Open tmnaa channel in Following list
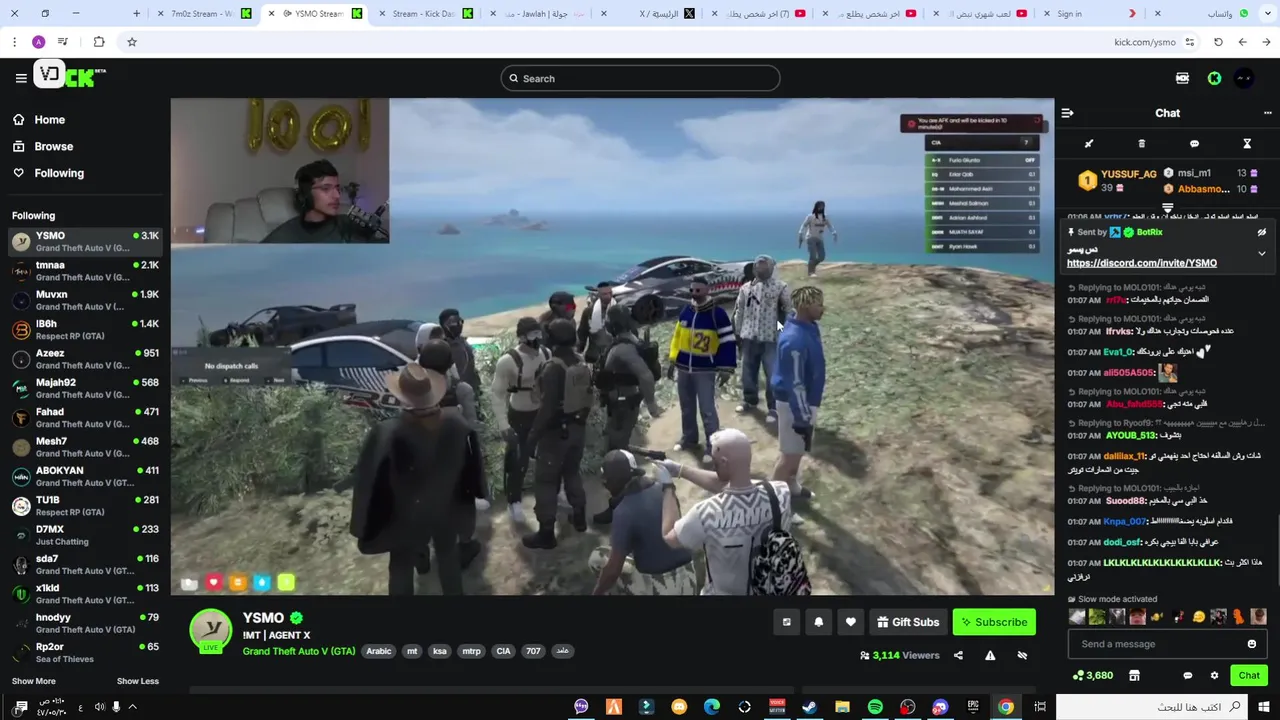This screenshot has width=1280, height=720. [85, 271]
